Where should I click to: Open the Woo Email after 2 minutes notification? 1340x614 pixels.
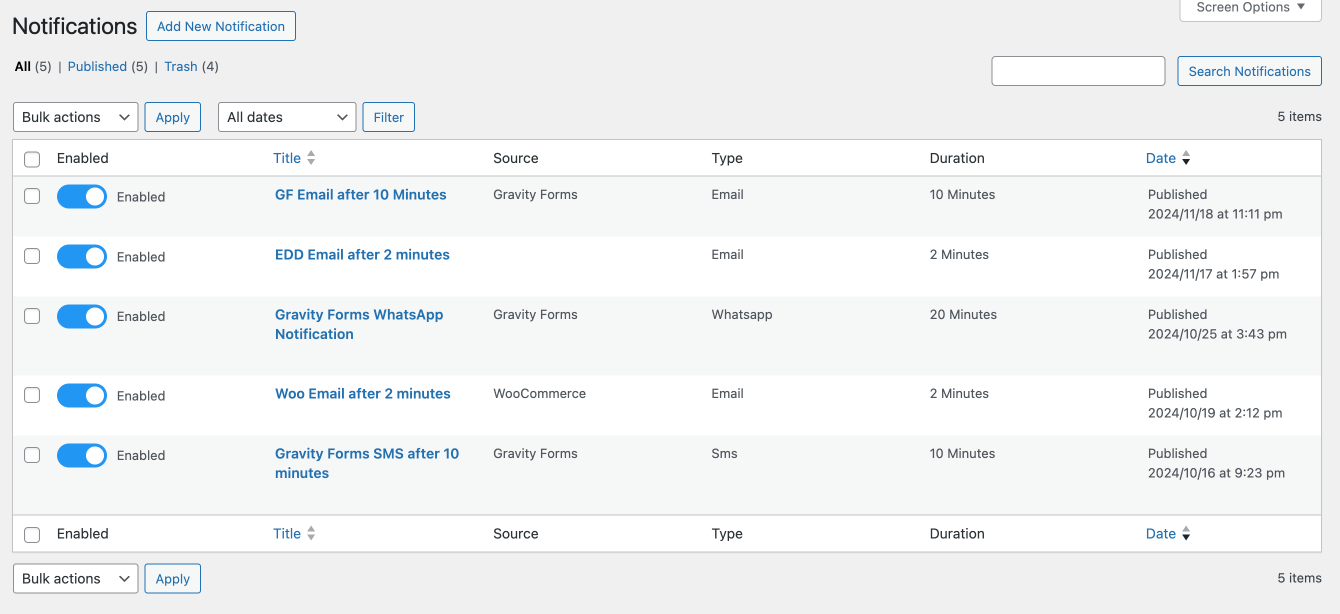point(363,394)
